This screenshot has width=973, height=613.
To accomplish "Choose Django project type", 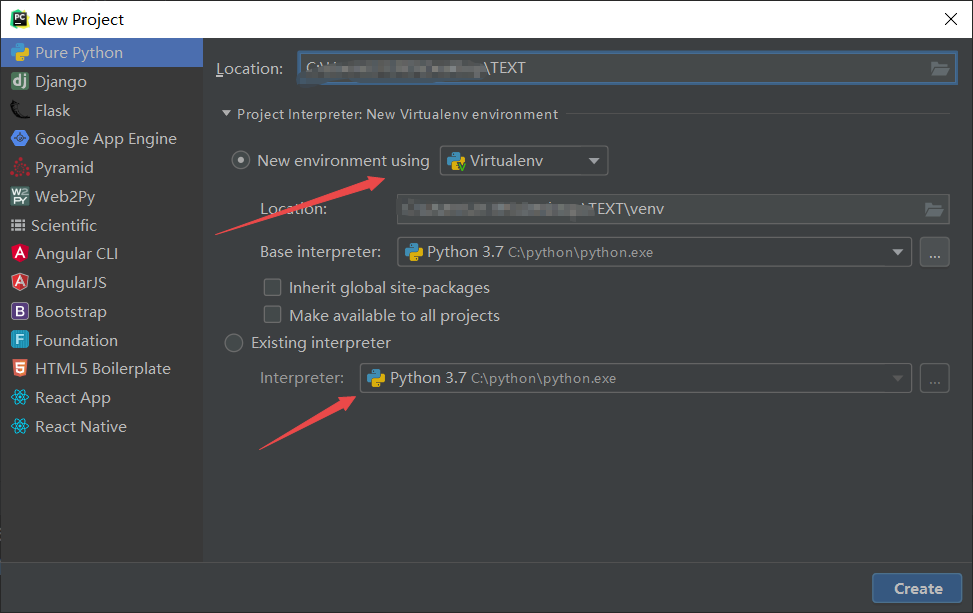I will click(102, 81).
